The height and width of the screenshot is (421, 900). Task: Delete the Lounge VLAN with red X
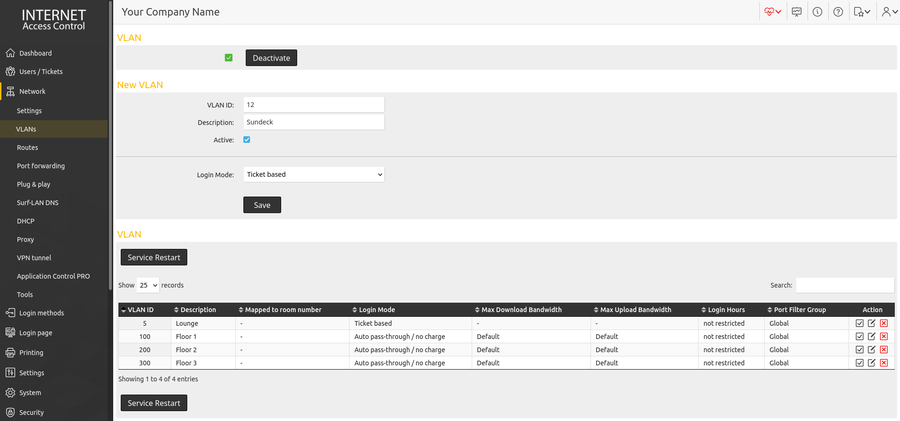click(x=884, y=323)
